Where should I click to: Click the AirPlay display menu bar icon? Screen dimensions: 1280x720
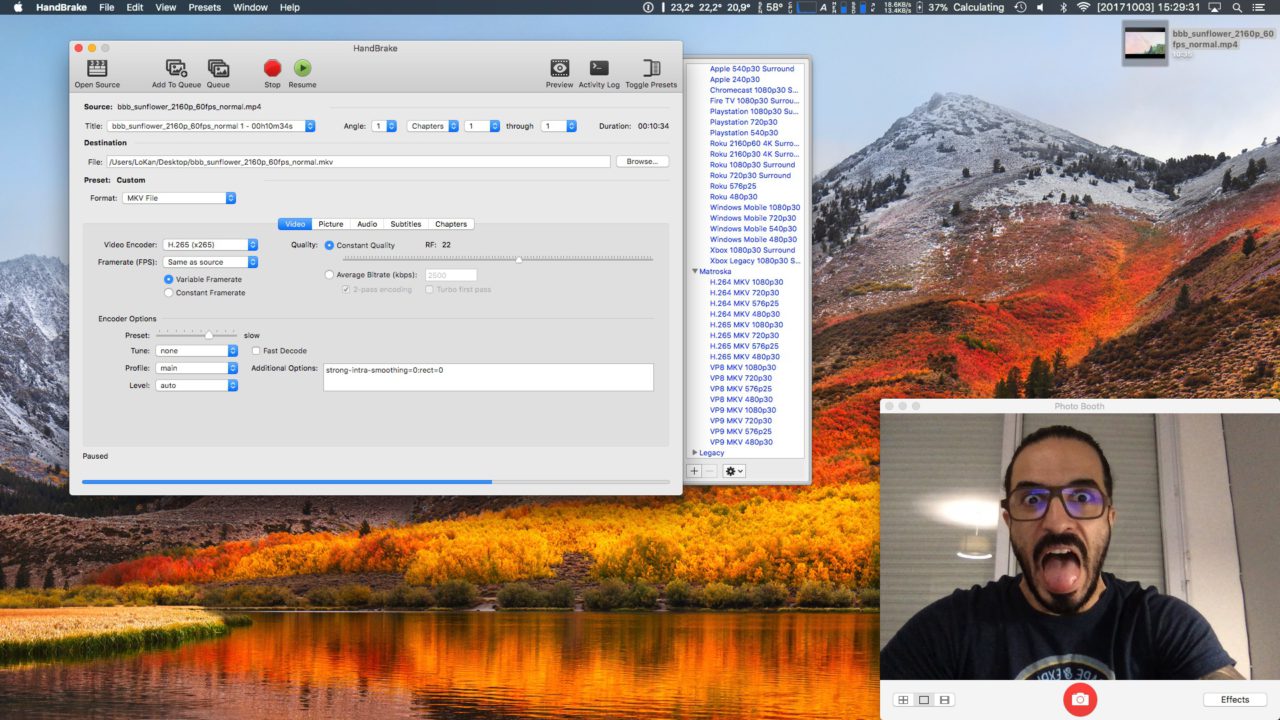(1215, 7)
